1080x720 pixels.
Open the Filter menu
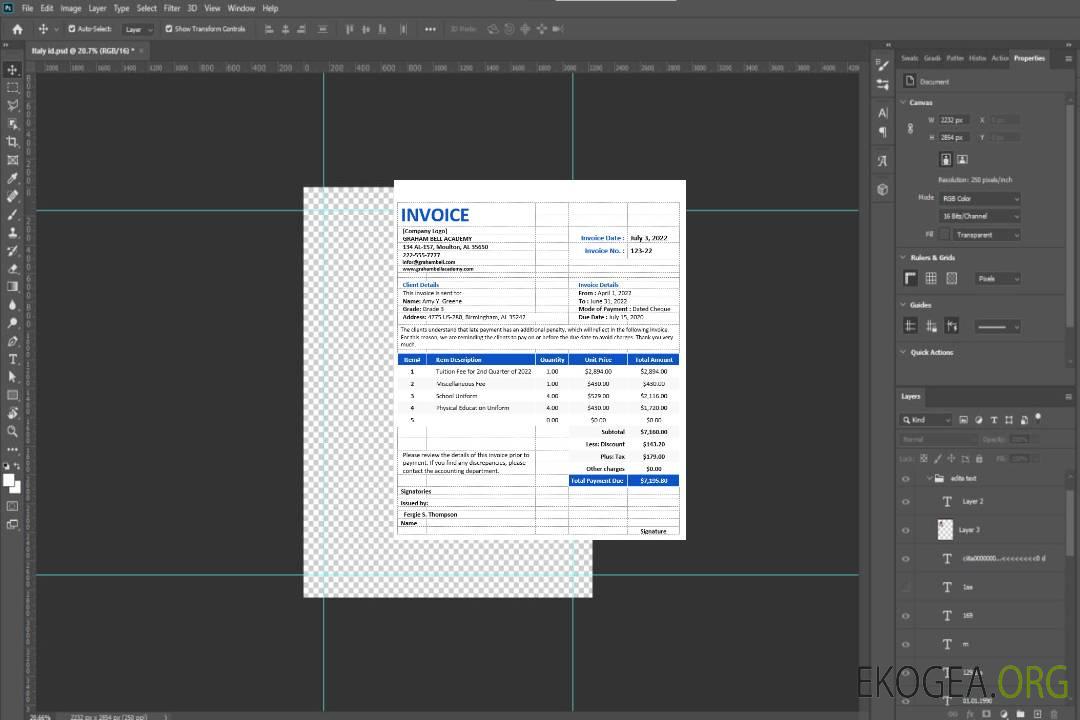click(172, 8)
